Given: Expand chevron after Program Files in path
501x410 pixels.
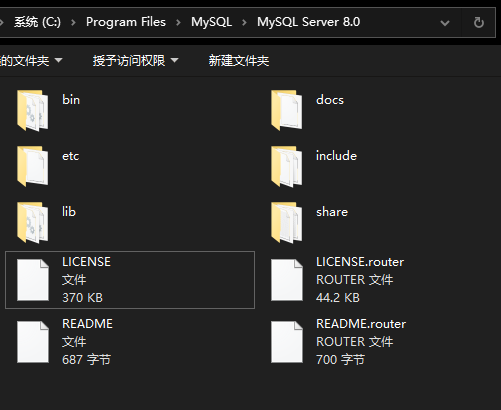Looking at the screenshot, I should click(178, 23).
